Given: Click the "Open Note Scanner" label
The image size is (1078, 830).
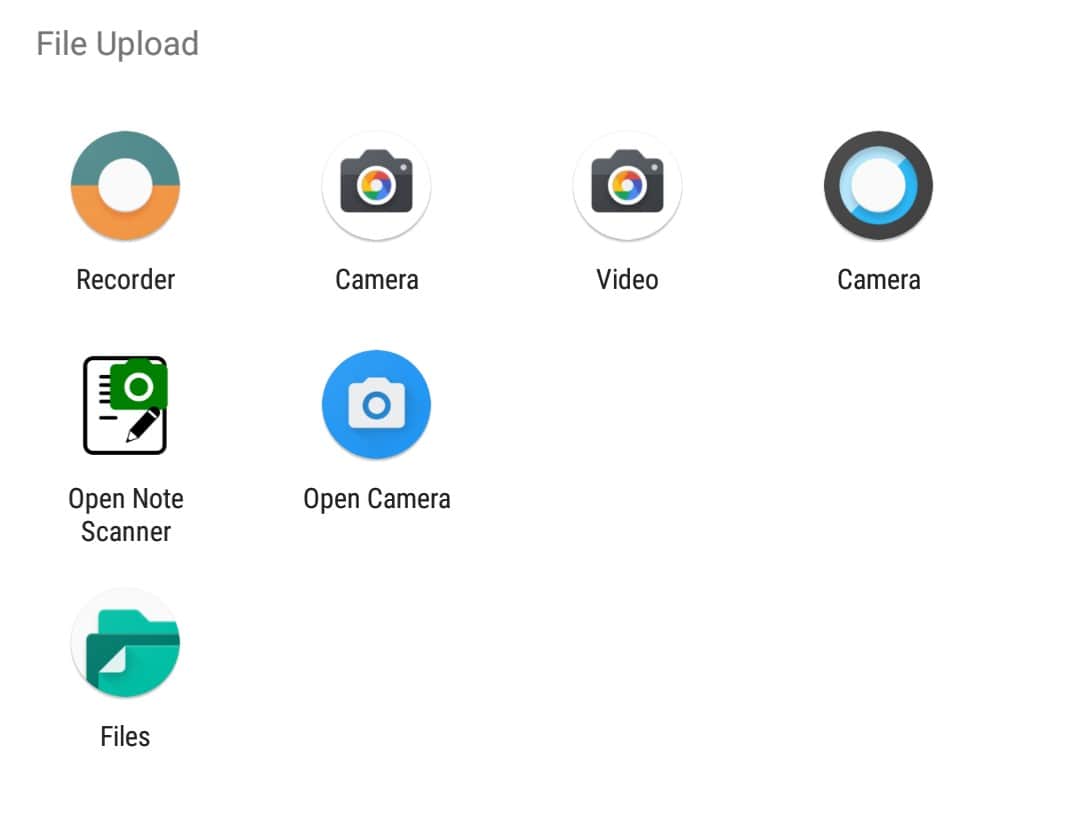Looking at the screenshot, I should [125, 515].
